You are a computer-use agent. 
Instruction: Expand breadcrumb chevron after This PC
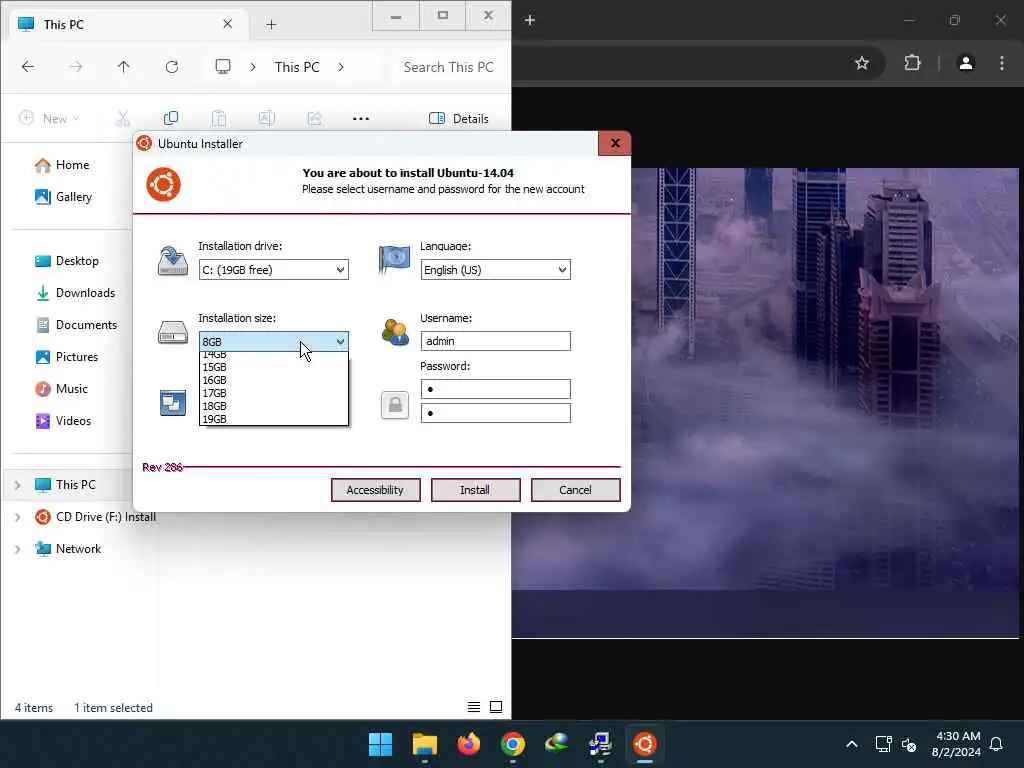341,67
